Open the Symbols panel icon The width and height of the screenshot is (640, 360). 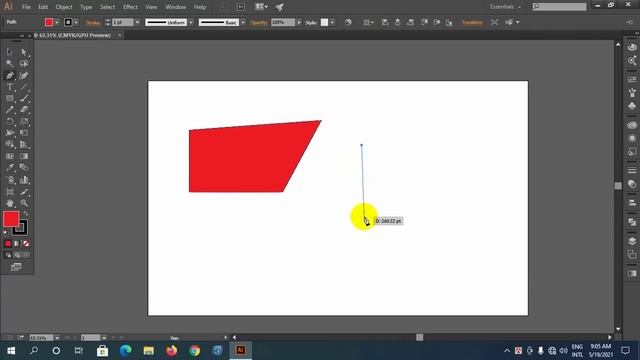click(632, 106)
